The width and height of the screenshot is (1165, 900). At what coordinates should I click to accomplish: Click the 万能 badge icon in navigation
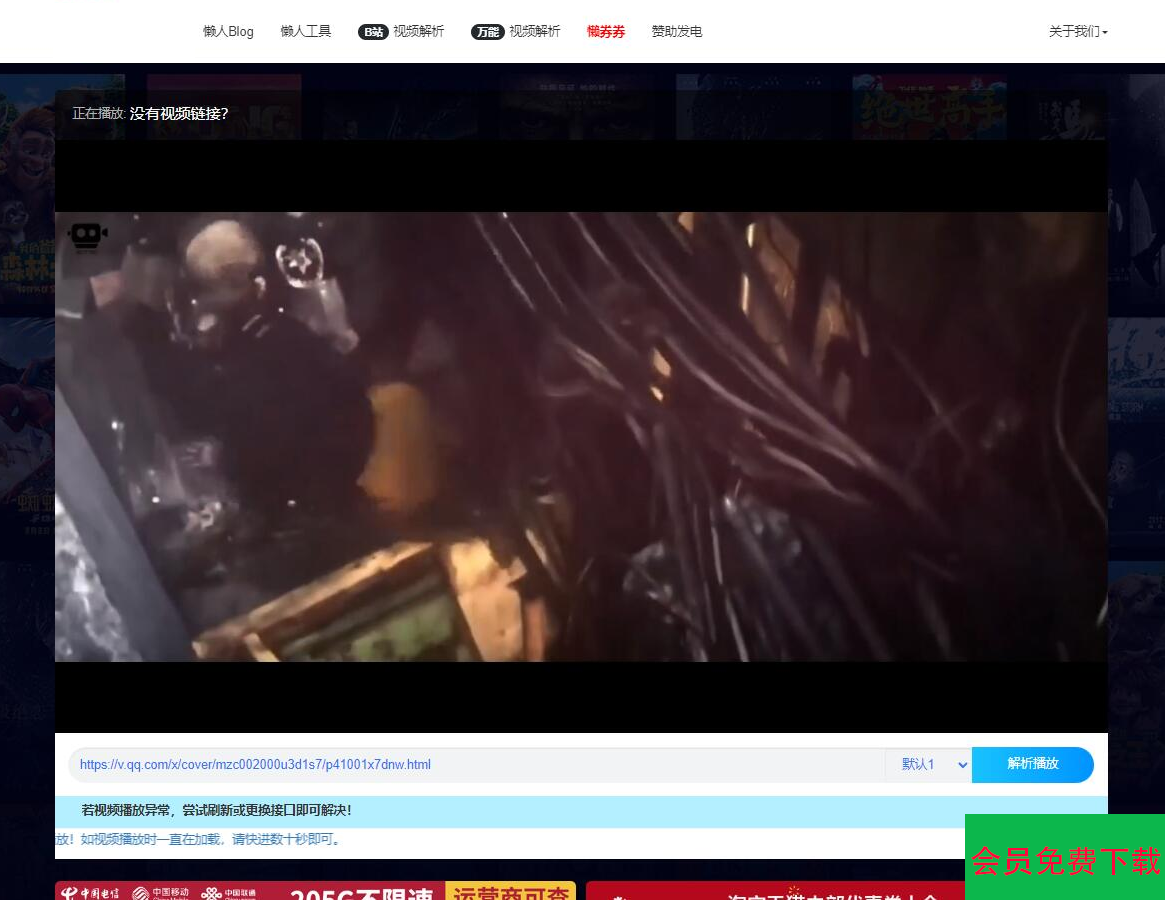[x=486, y=32]
